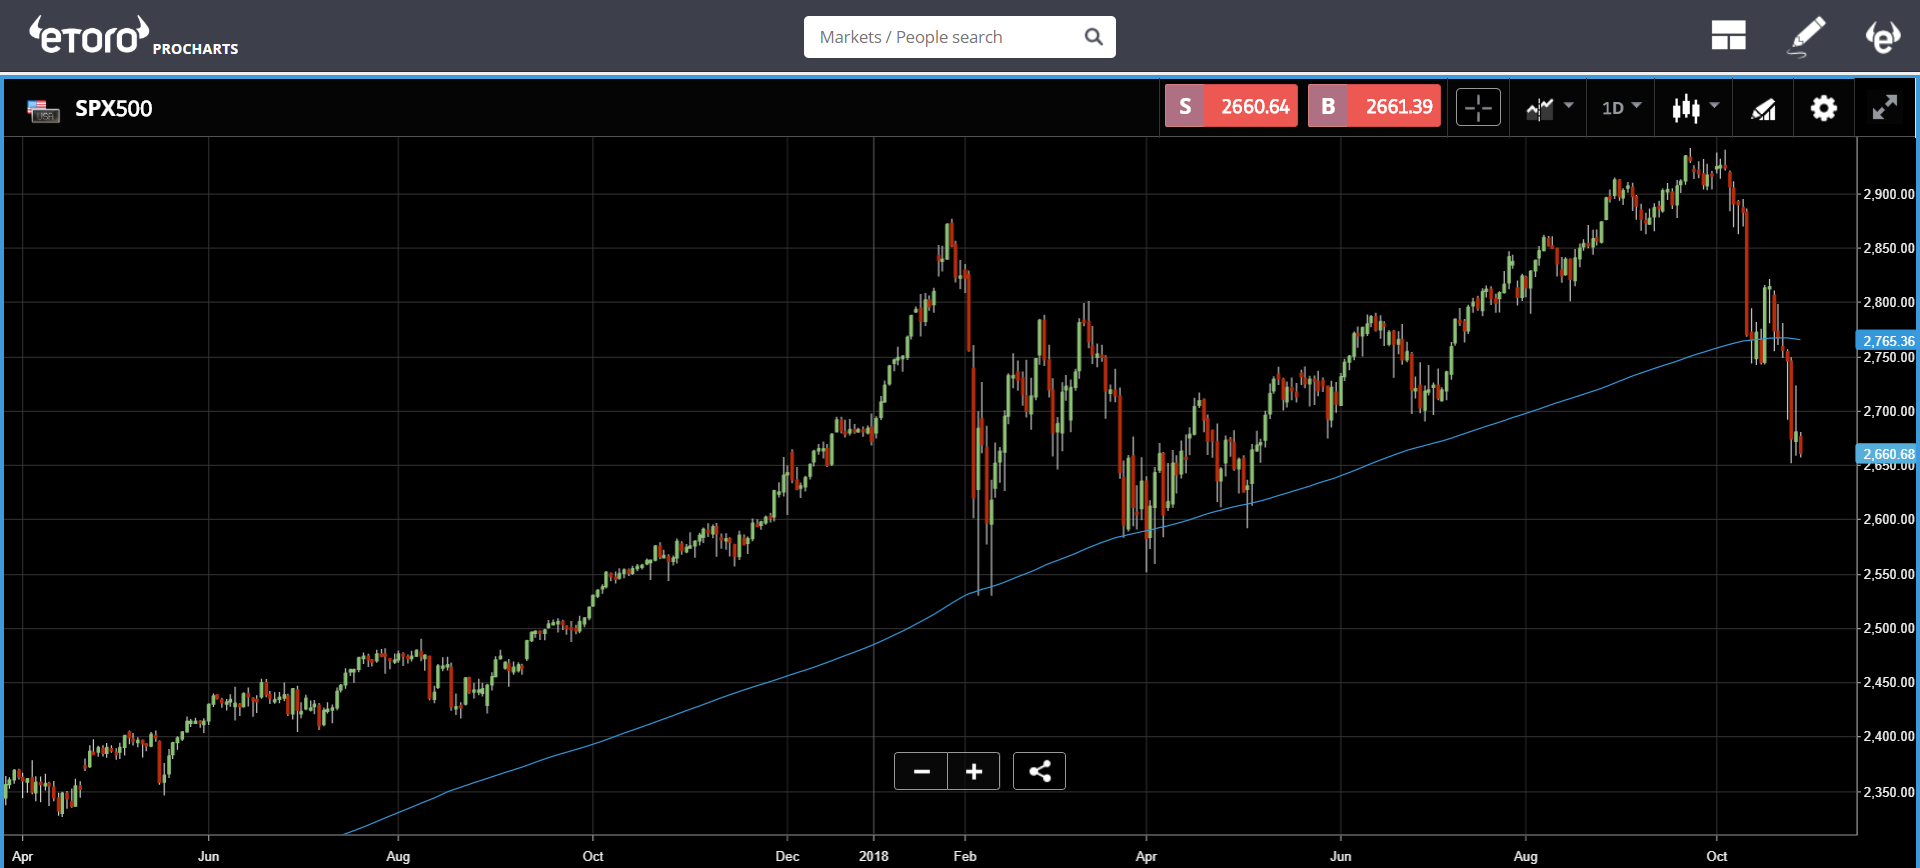Expand the compare instruments dropdown
The height and width of the screenshot is (868, 1920).
coord(1549,107)
